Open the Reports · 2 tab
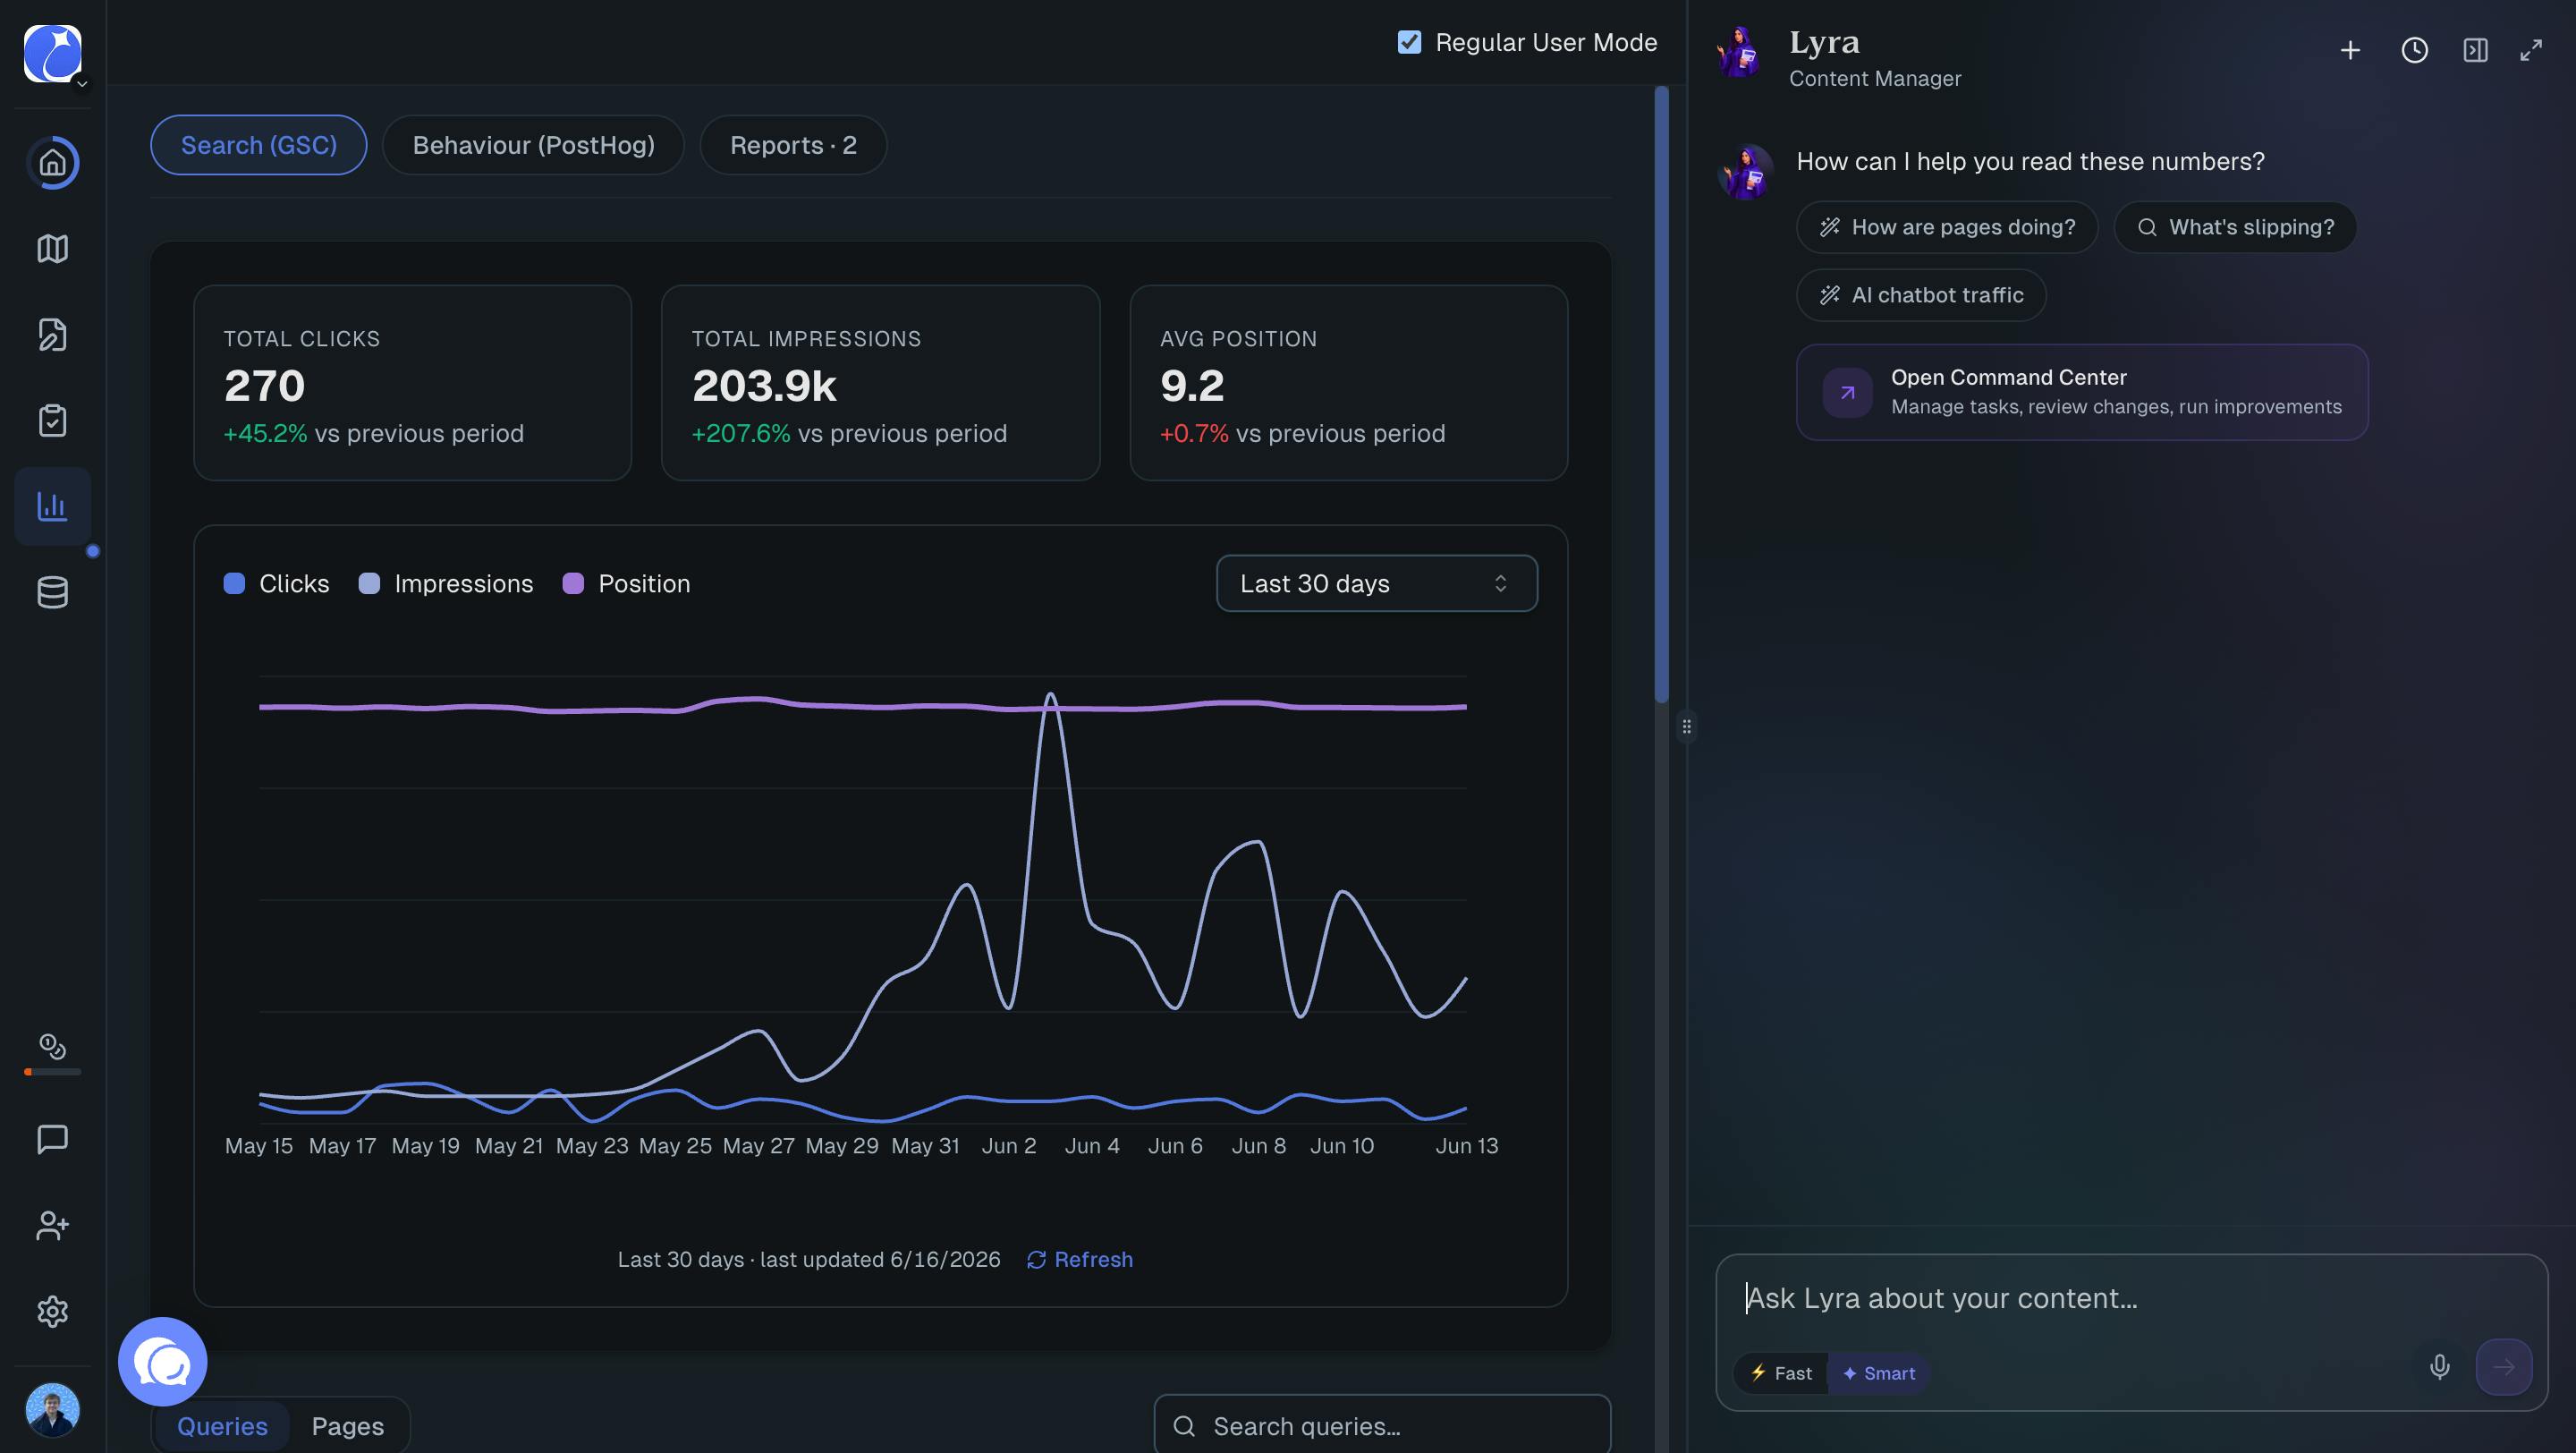 793,145
